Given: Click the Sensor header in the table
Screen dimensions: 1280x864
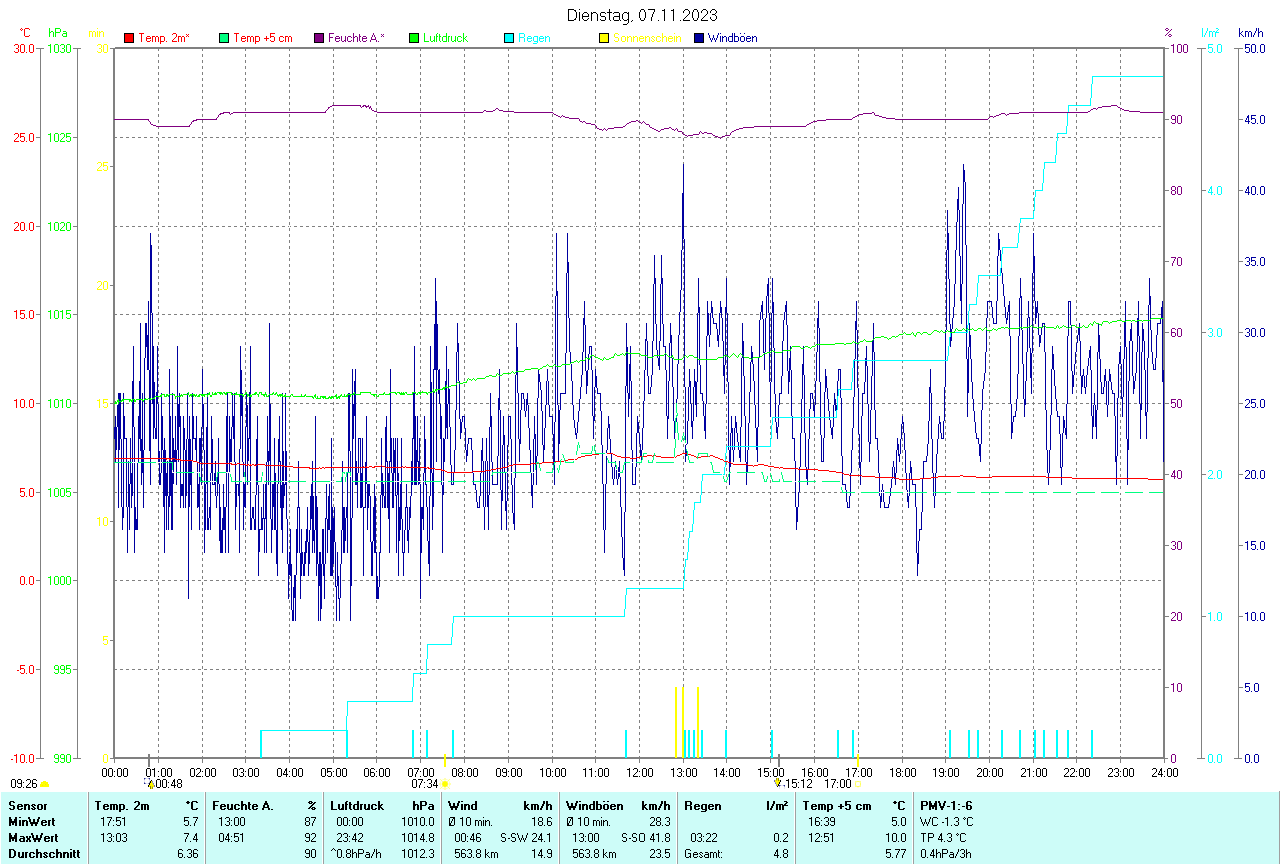Looking at the screenshot, I should click(x=27, y=805).
